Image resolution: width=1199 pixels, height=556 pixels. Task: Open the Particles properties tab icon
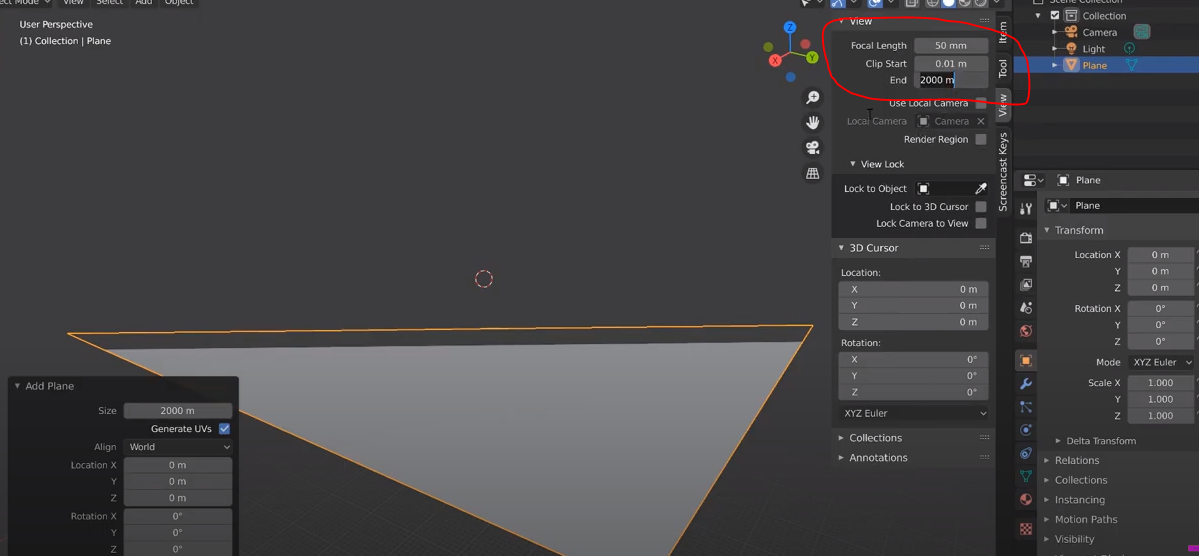(1026, 407)
